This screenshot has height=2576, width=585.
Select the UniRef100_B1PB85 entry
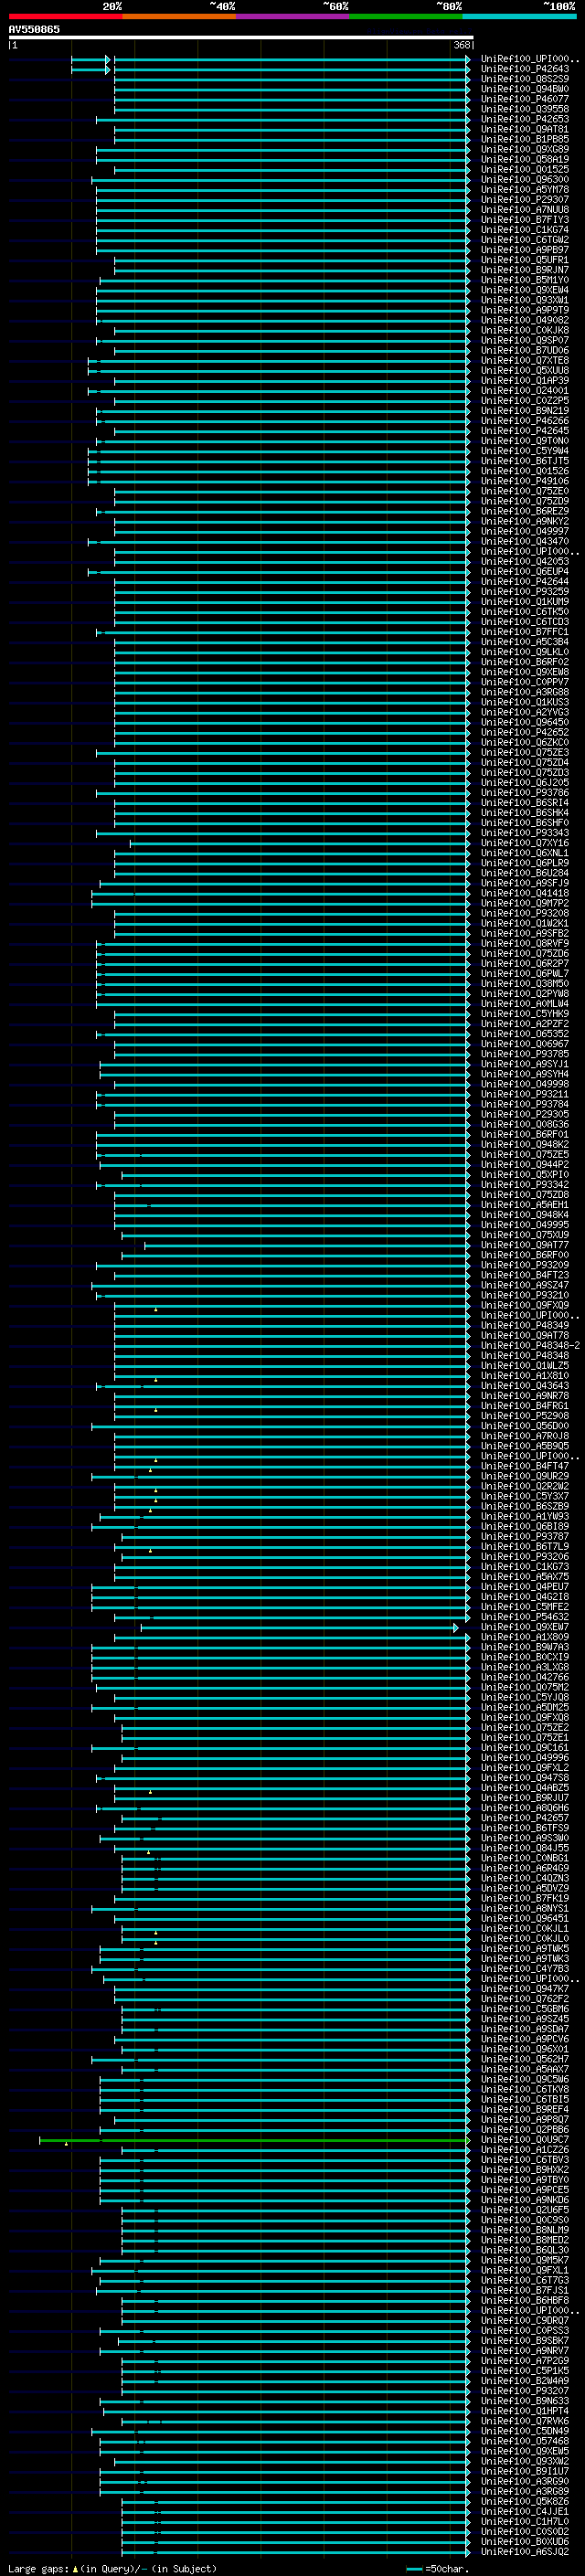[x=525, y=139]
